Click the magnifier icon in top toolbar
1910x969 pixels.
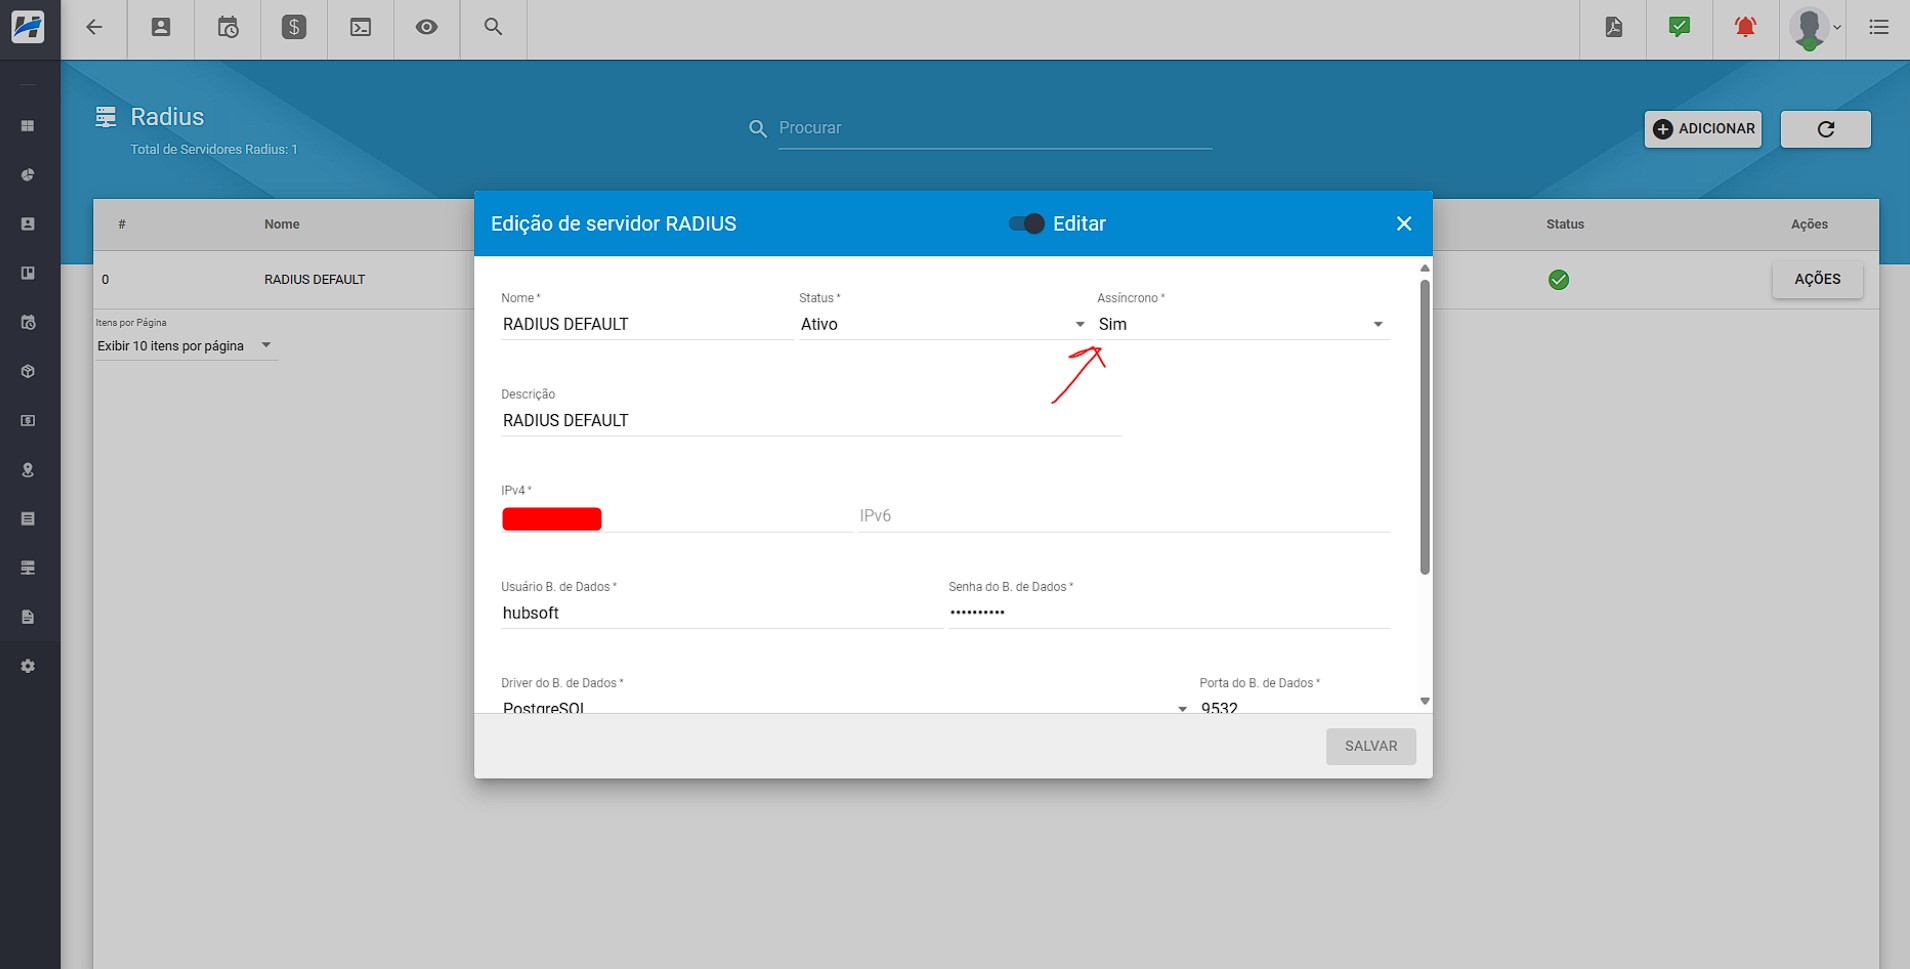pyautogui.click(x=493, y=27)
